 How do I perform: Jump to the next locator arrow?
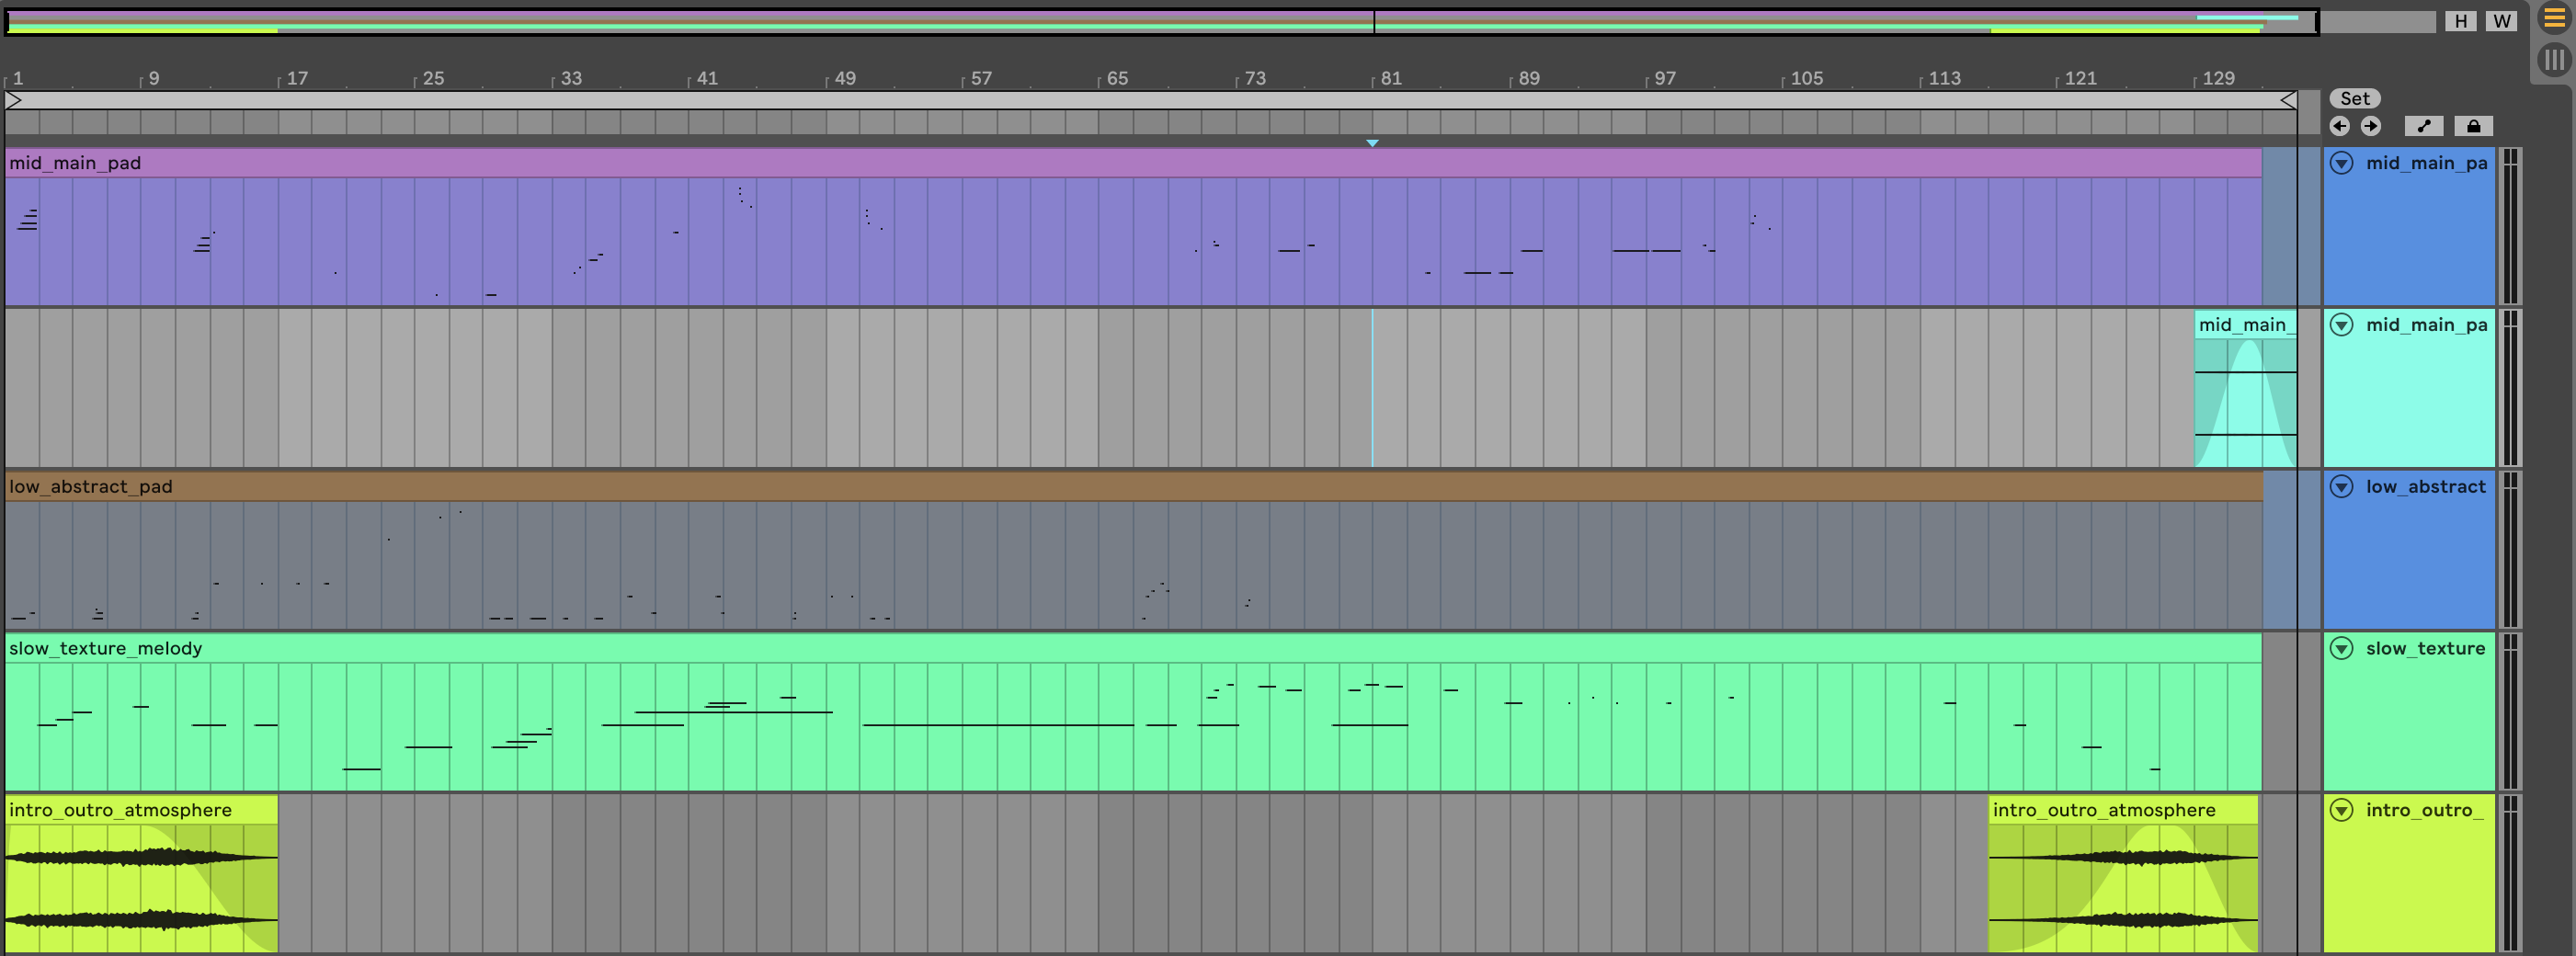(2371, 126)
